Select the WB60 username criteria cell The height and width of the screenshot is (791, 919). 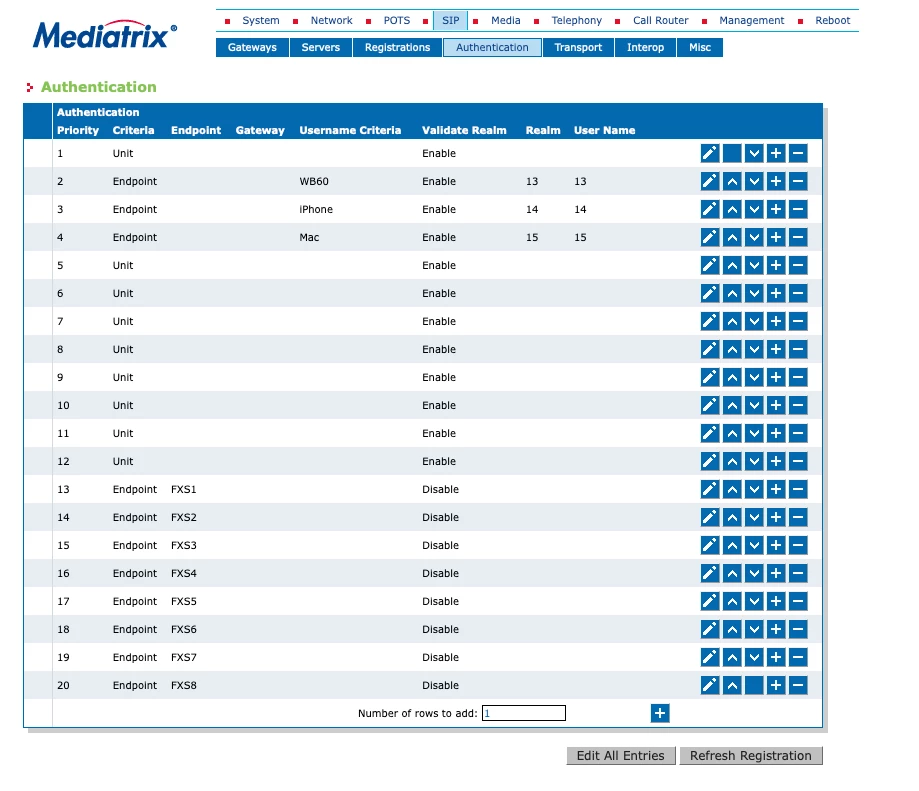[314, 182]
